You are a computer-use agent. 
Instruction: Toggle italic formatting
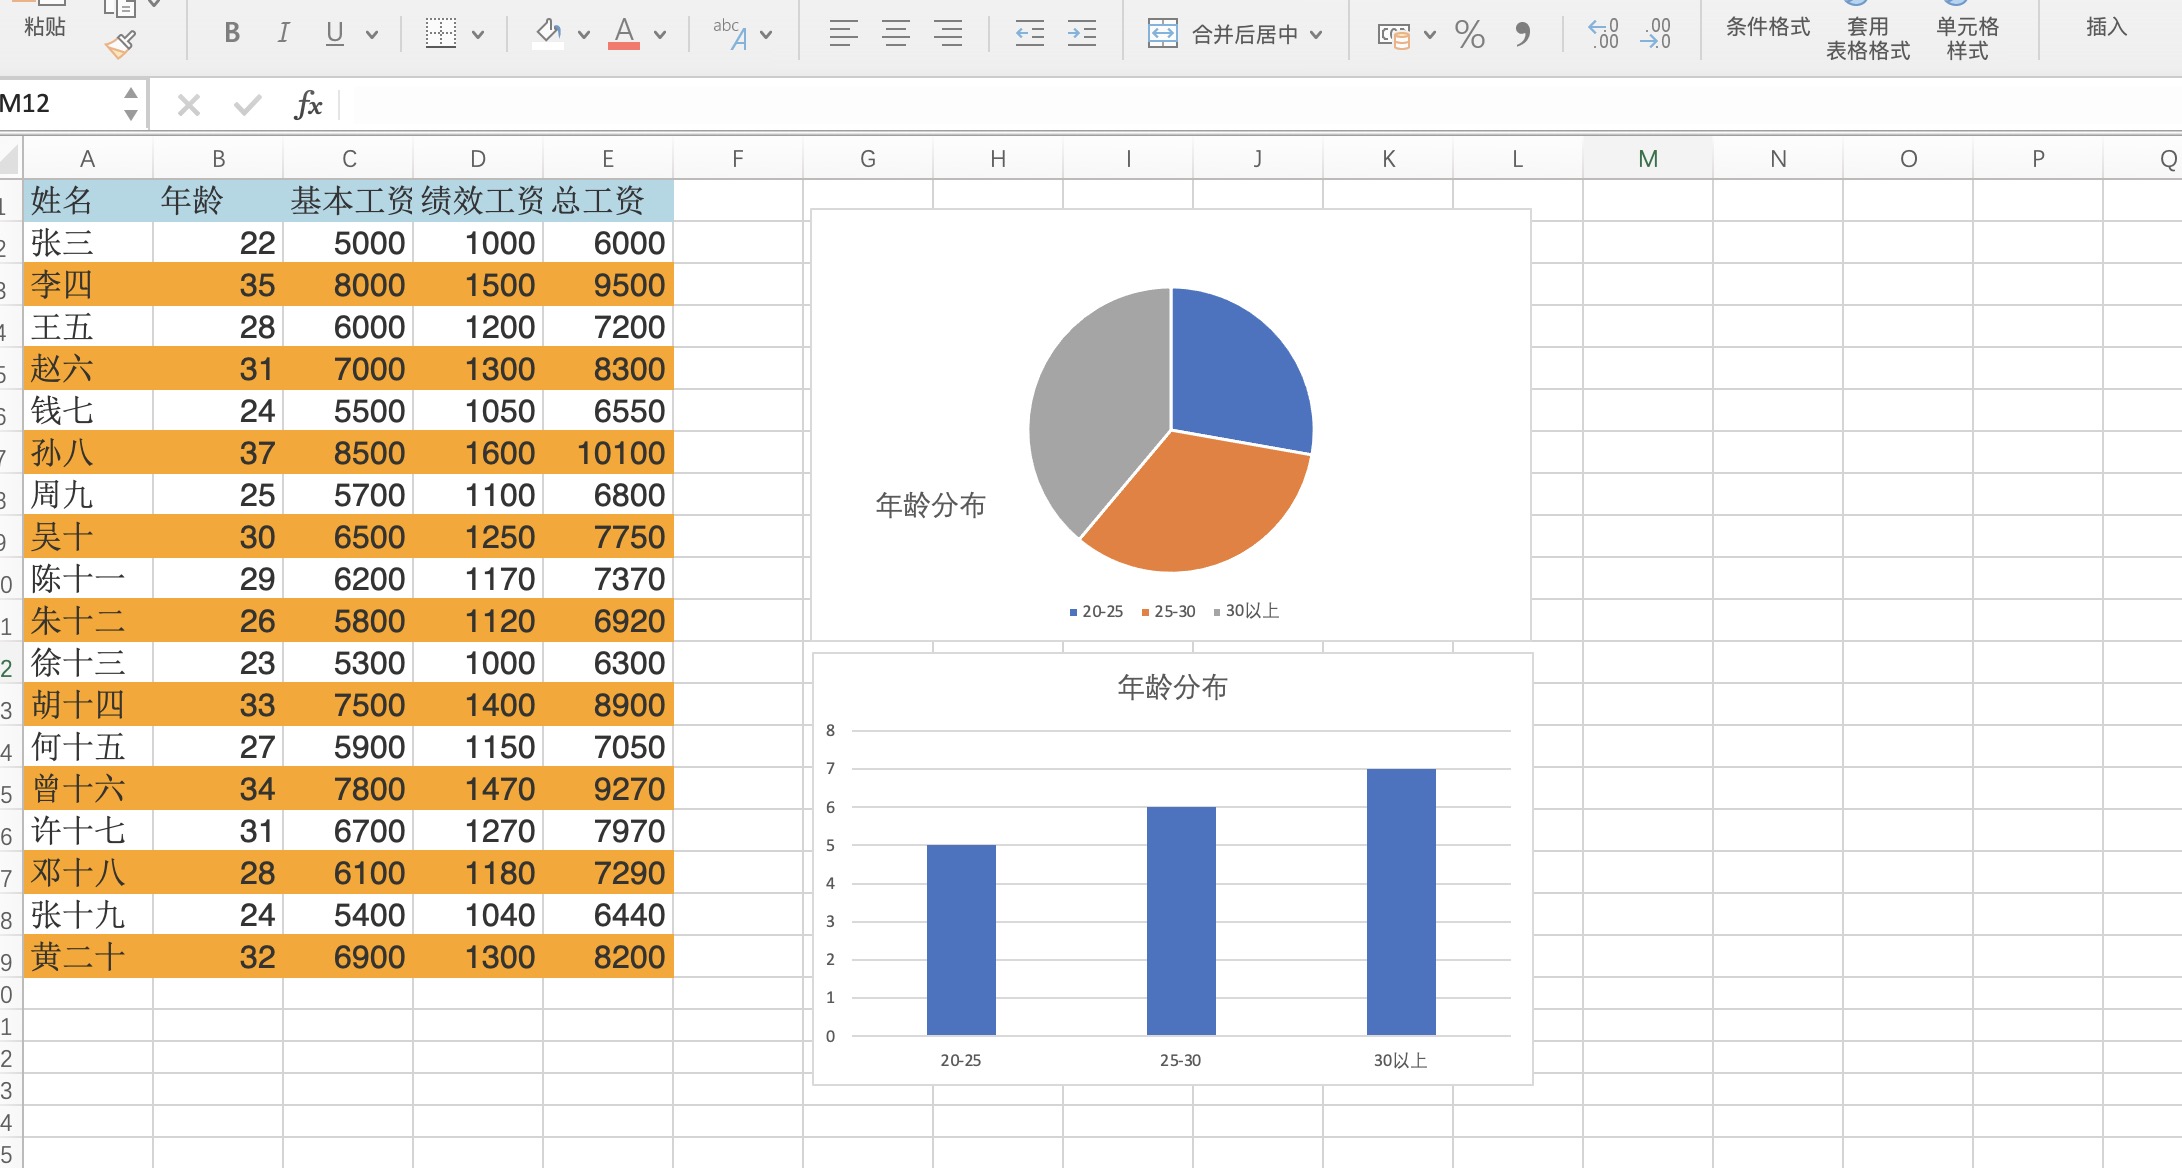(284, 33)
